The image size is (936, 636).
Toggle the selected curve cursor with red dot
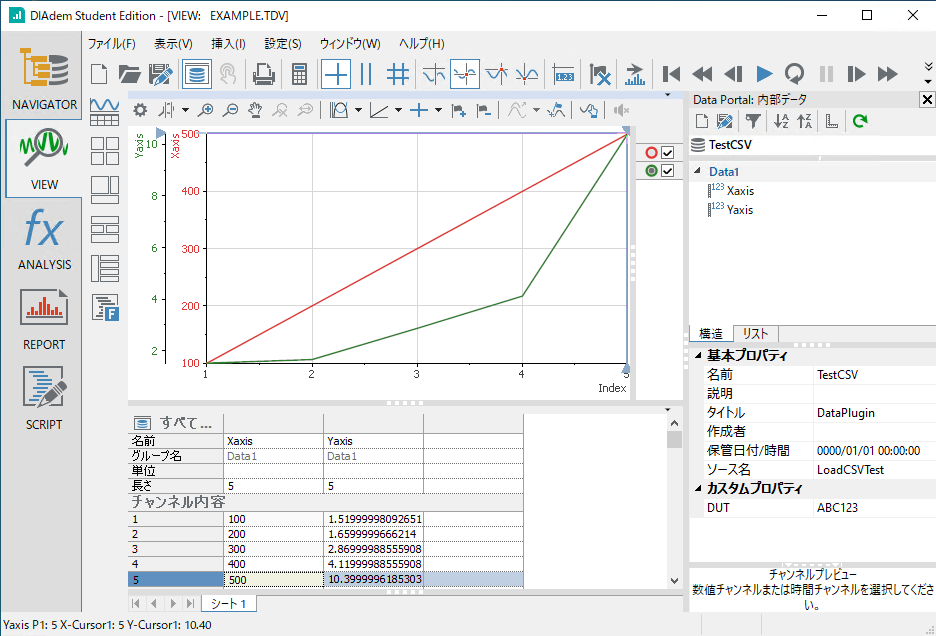pyautogui.click(x=465, y=74)
